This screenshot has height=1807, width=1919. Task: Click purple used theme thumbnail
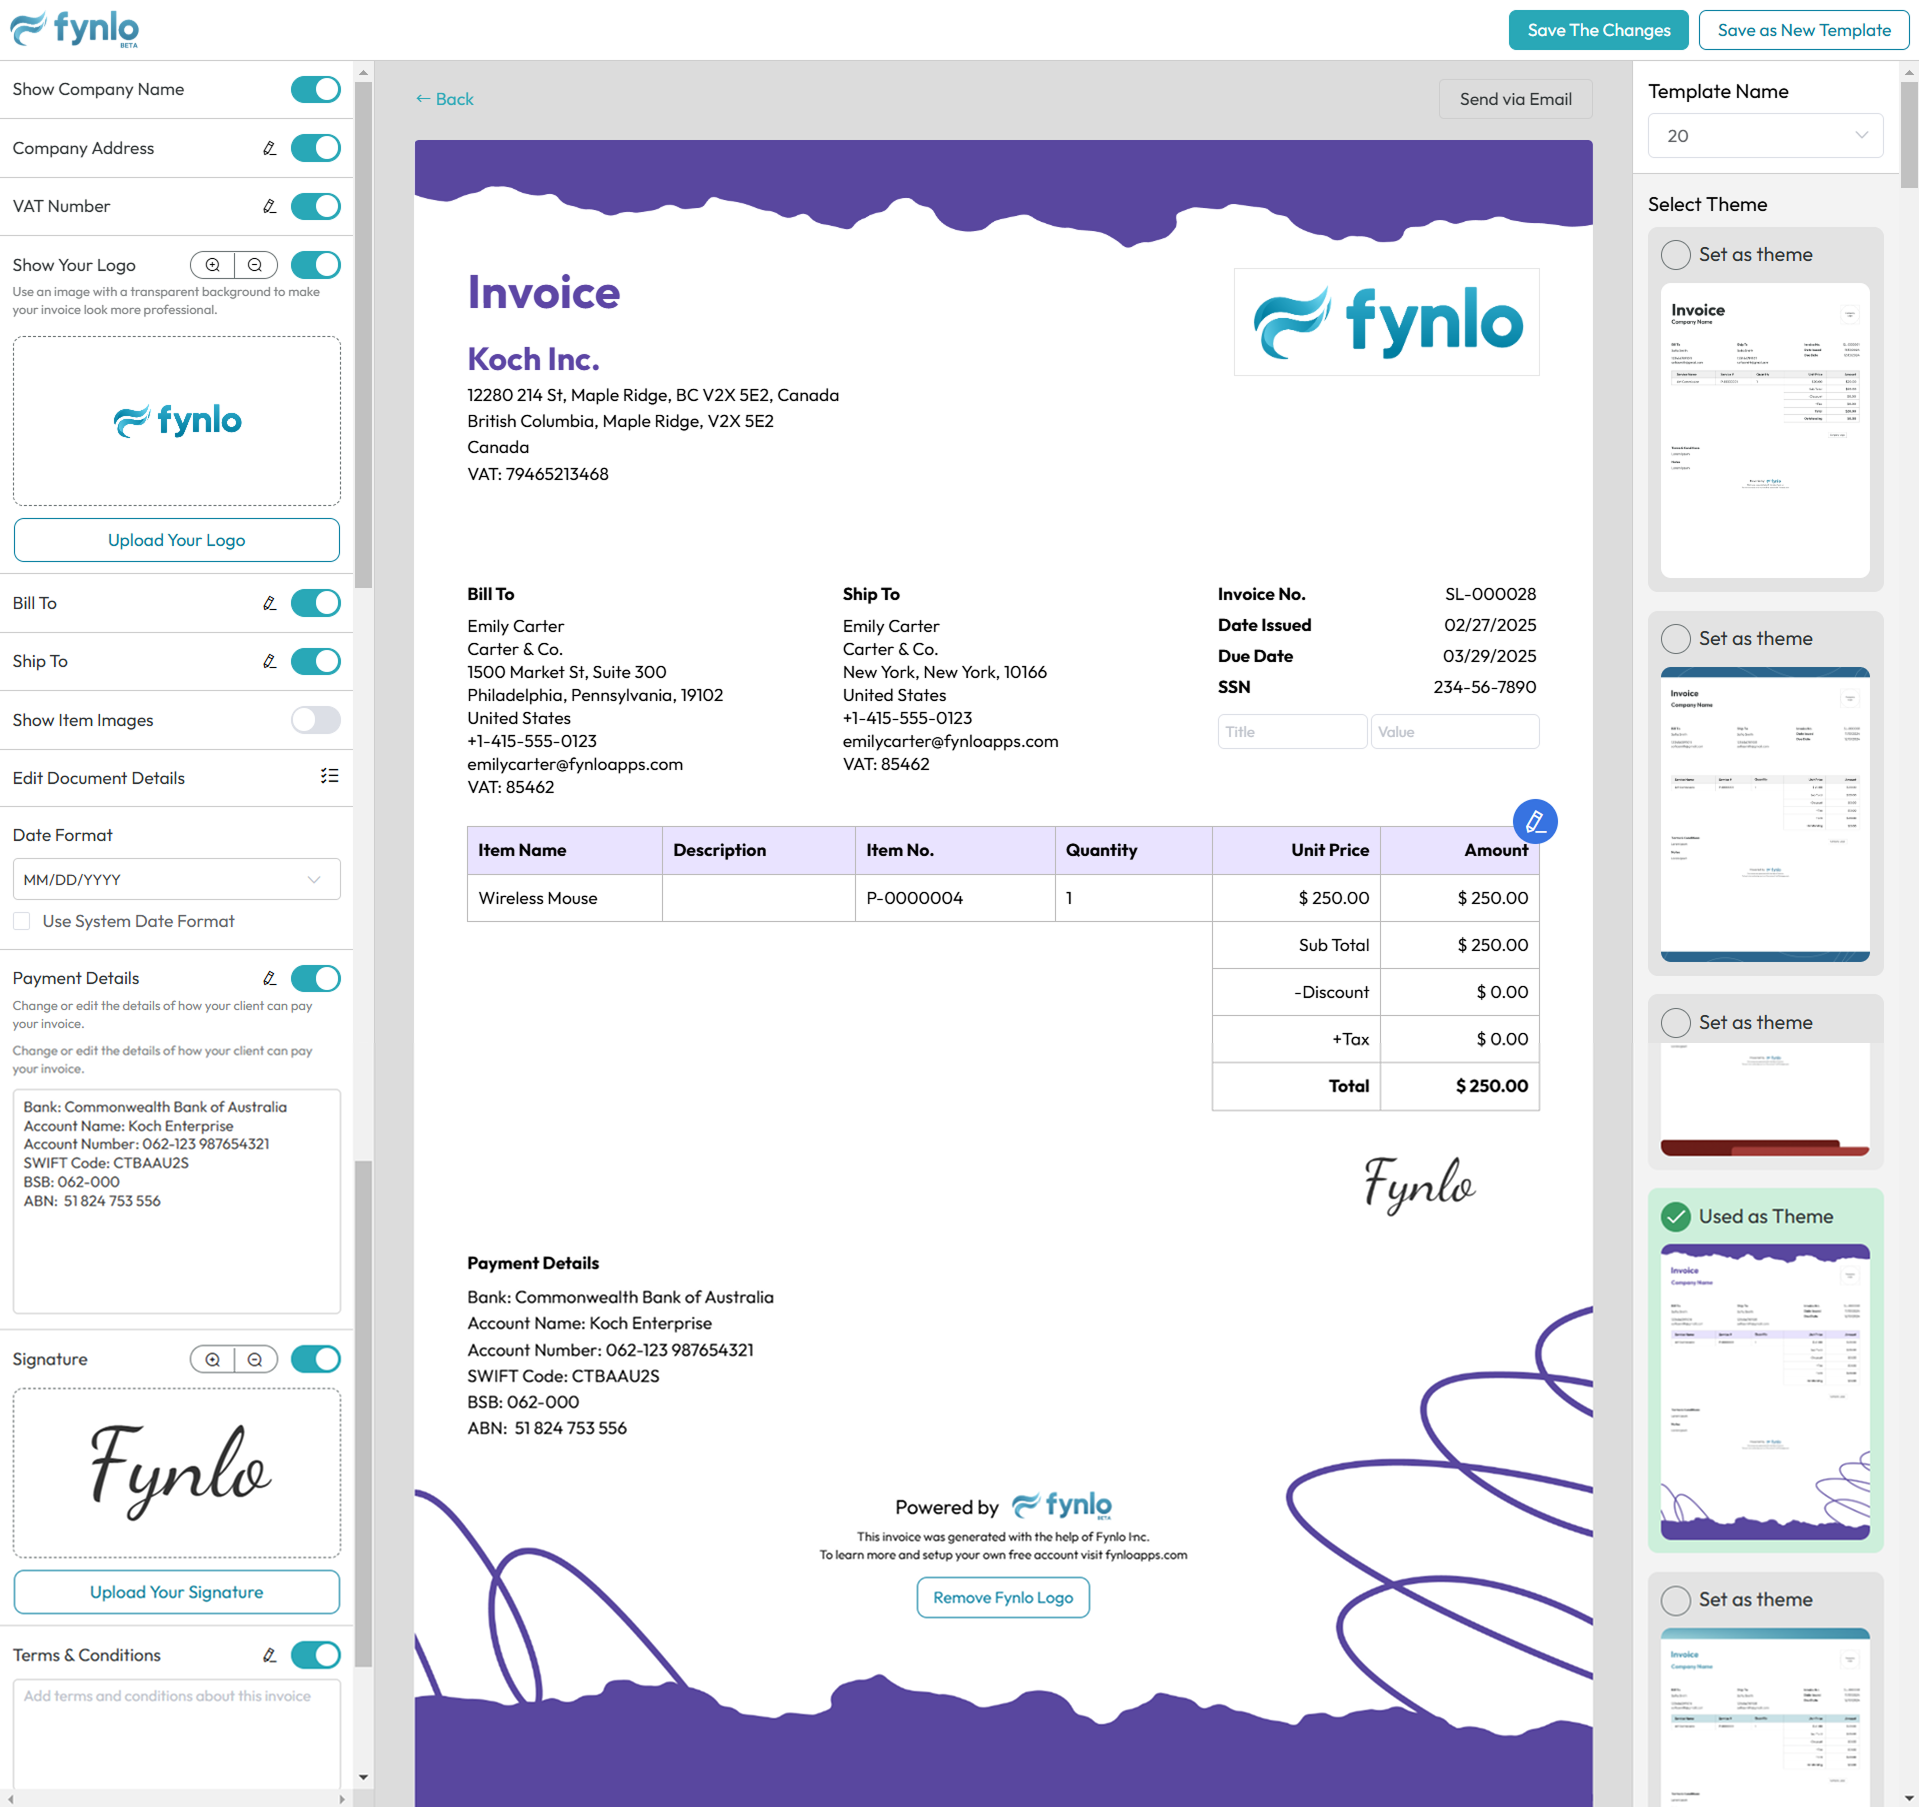tap(1765, 1392)
